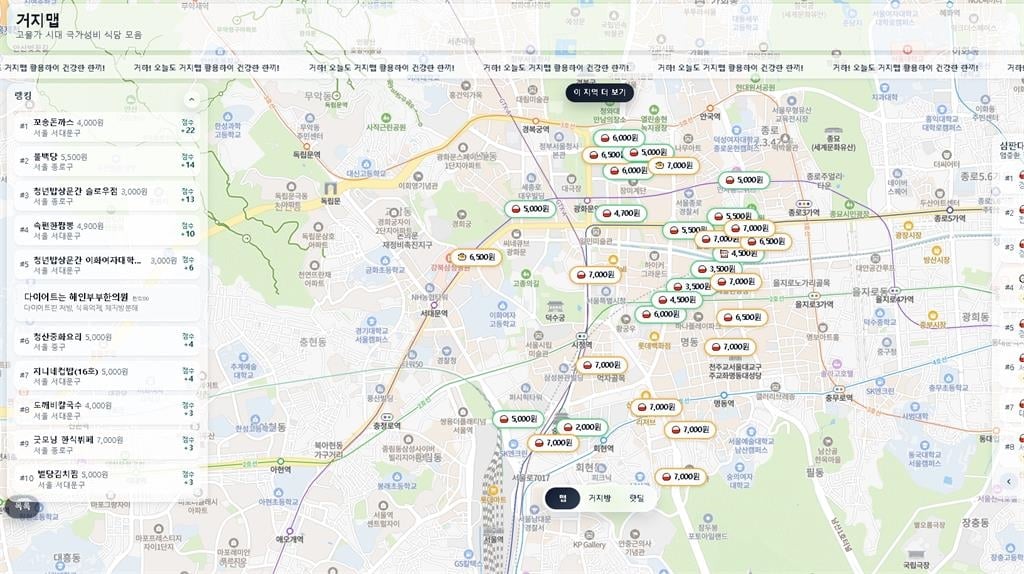Click the 4,700원 map marker
This screenshot has height=574, width=1024.
pos(620,213)
